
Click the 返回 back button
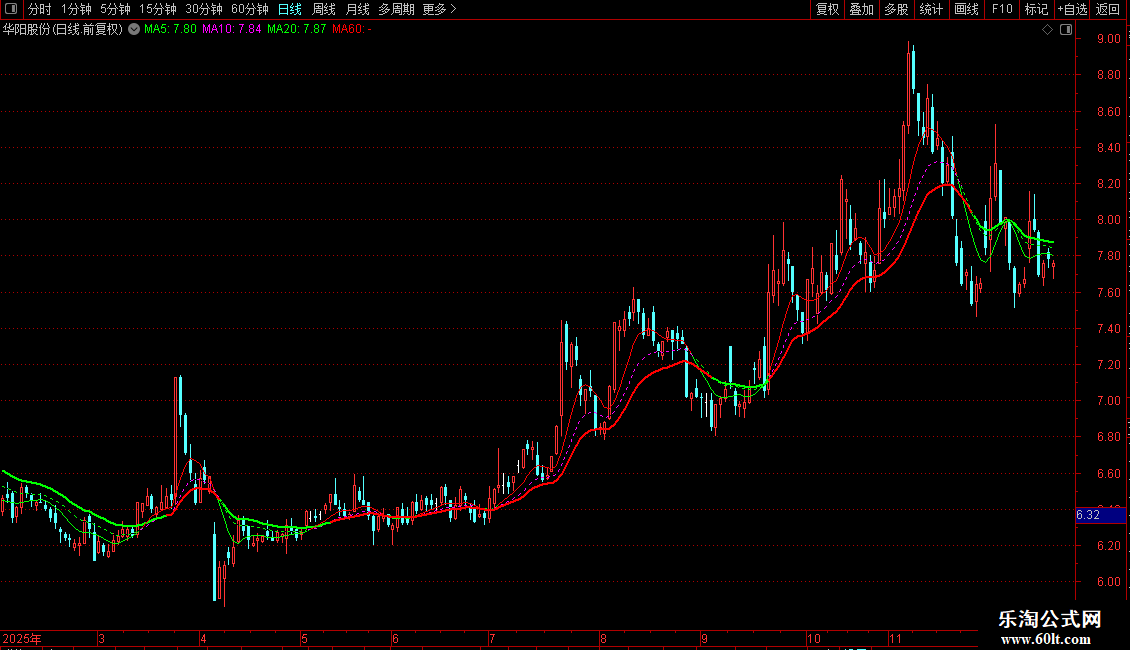pyautogui.click(x=1108, y=9)
